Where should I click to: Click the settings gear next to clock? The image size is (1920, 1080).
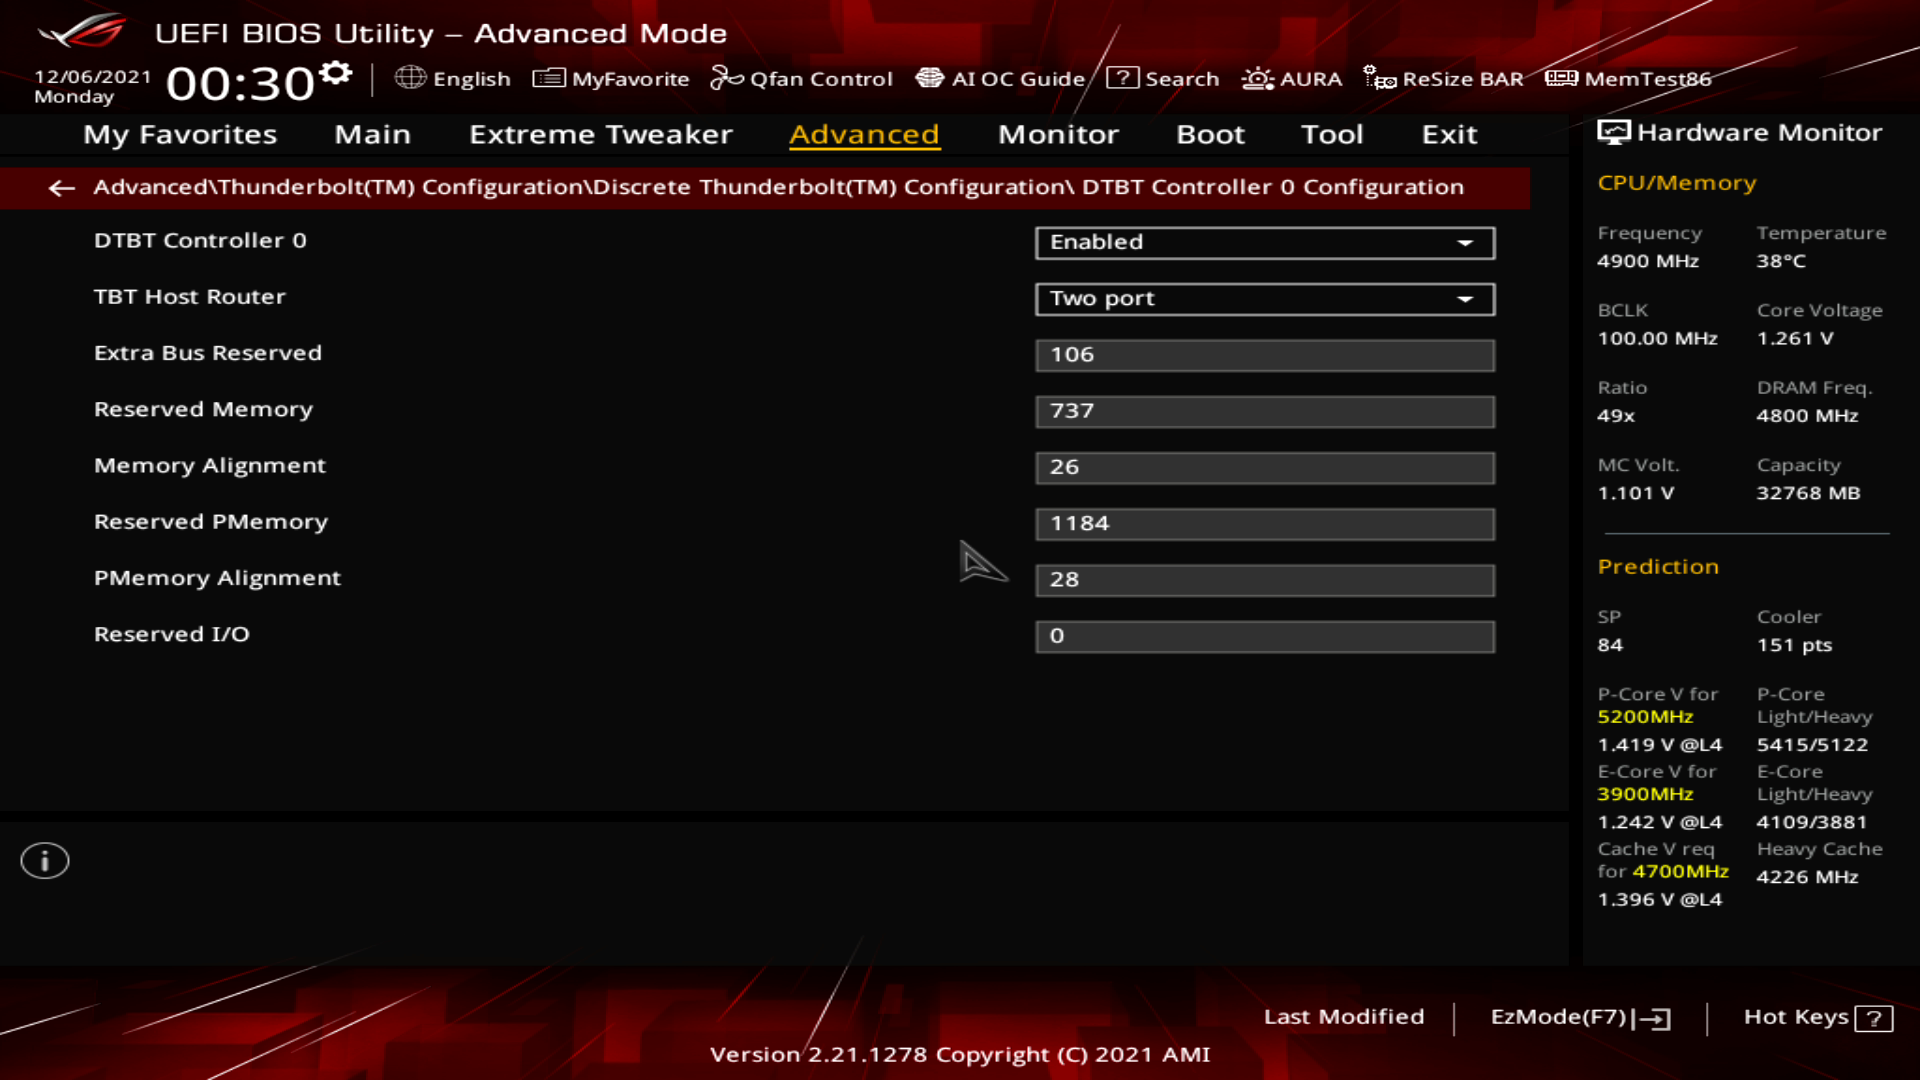[x=336, y=73]
